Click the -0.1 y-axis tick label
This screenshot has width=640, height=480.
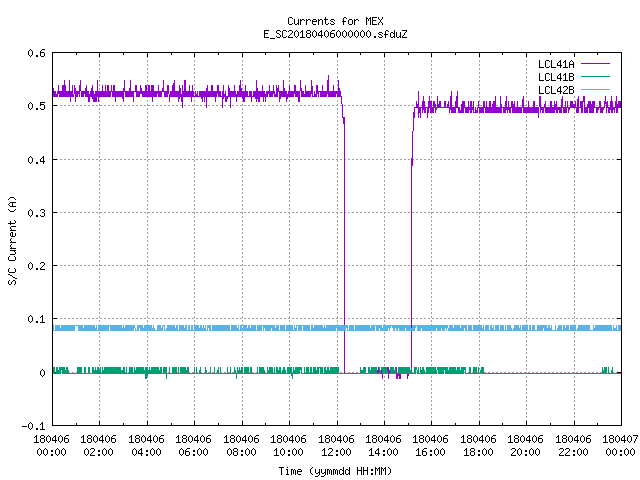pyautogui.click(x=33, y=426)
